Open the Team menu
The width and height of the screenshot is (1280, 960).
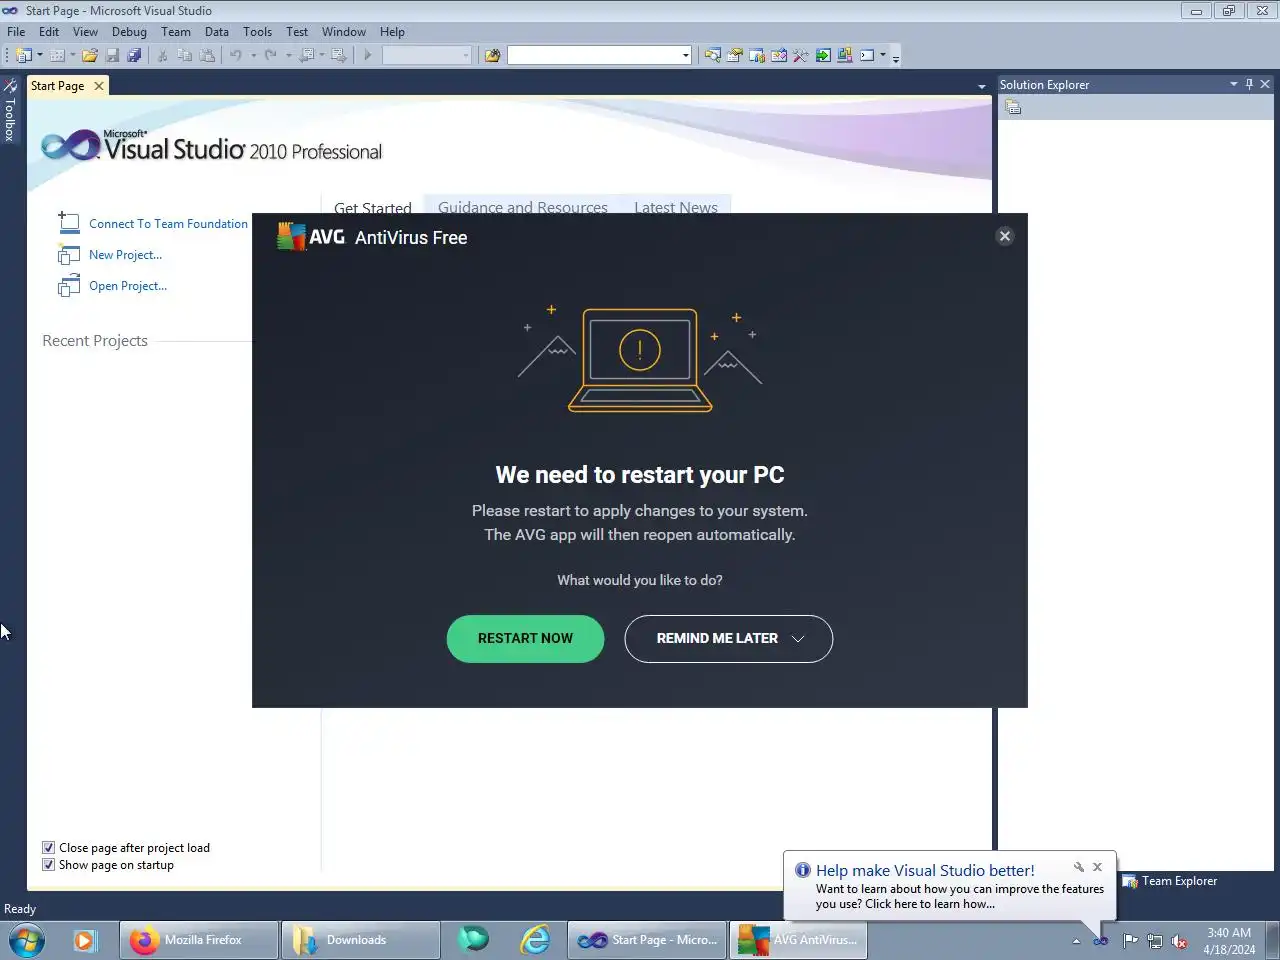tap(176, 32)
